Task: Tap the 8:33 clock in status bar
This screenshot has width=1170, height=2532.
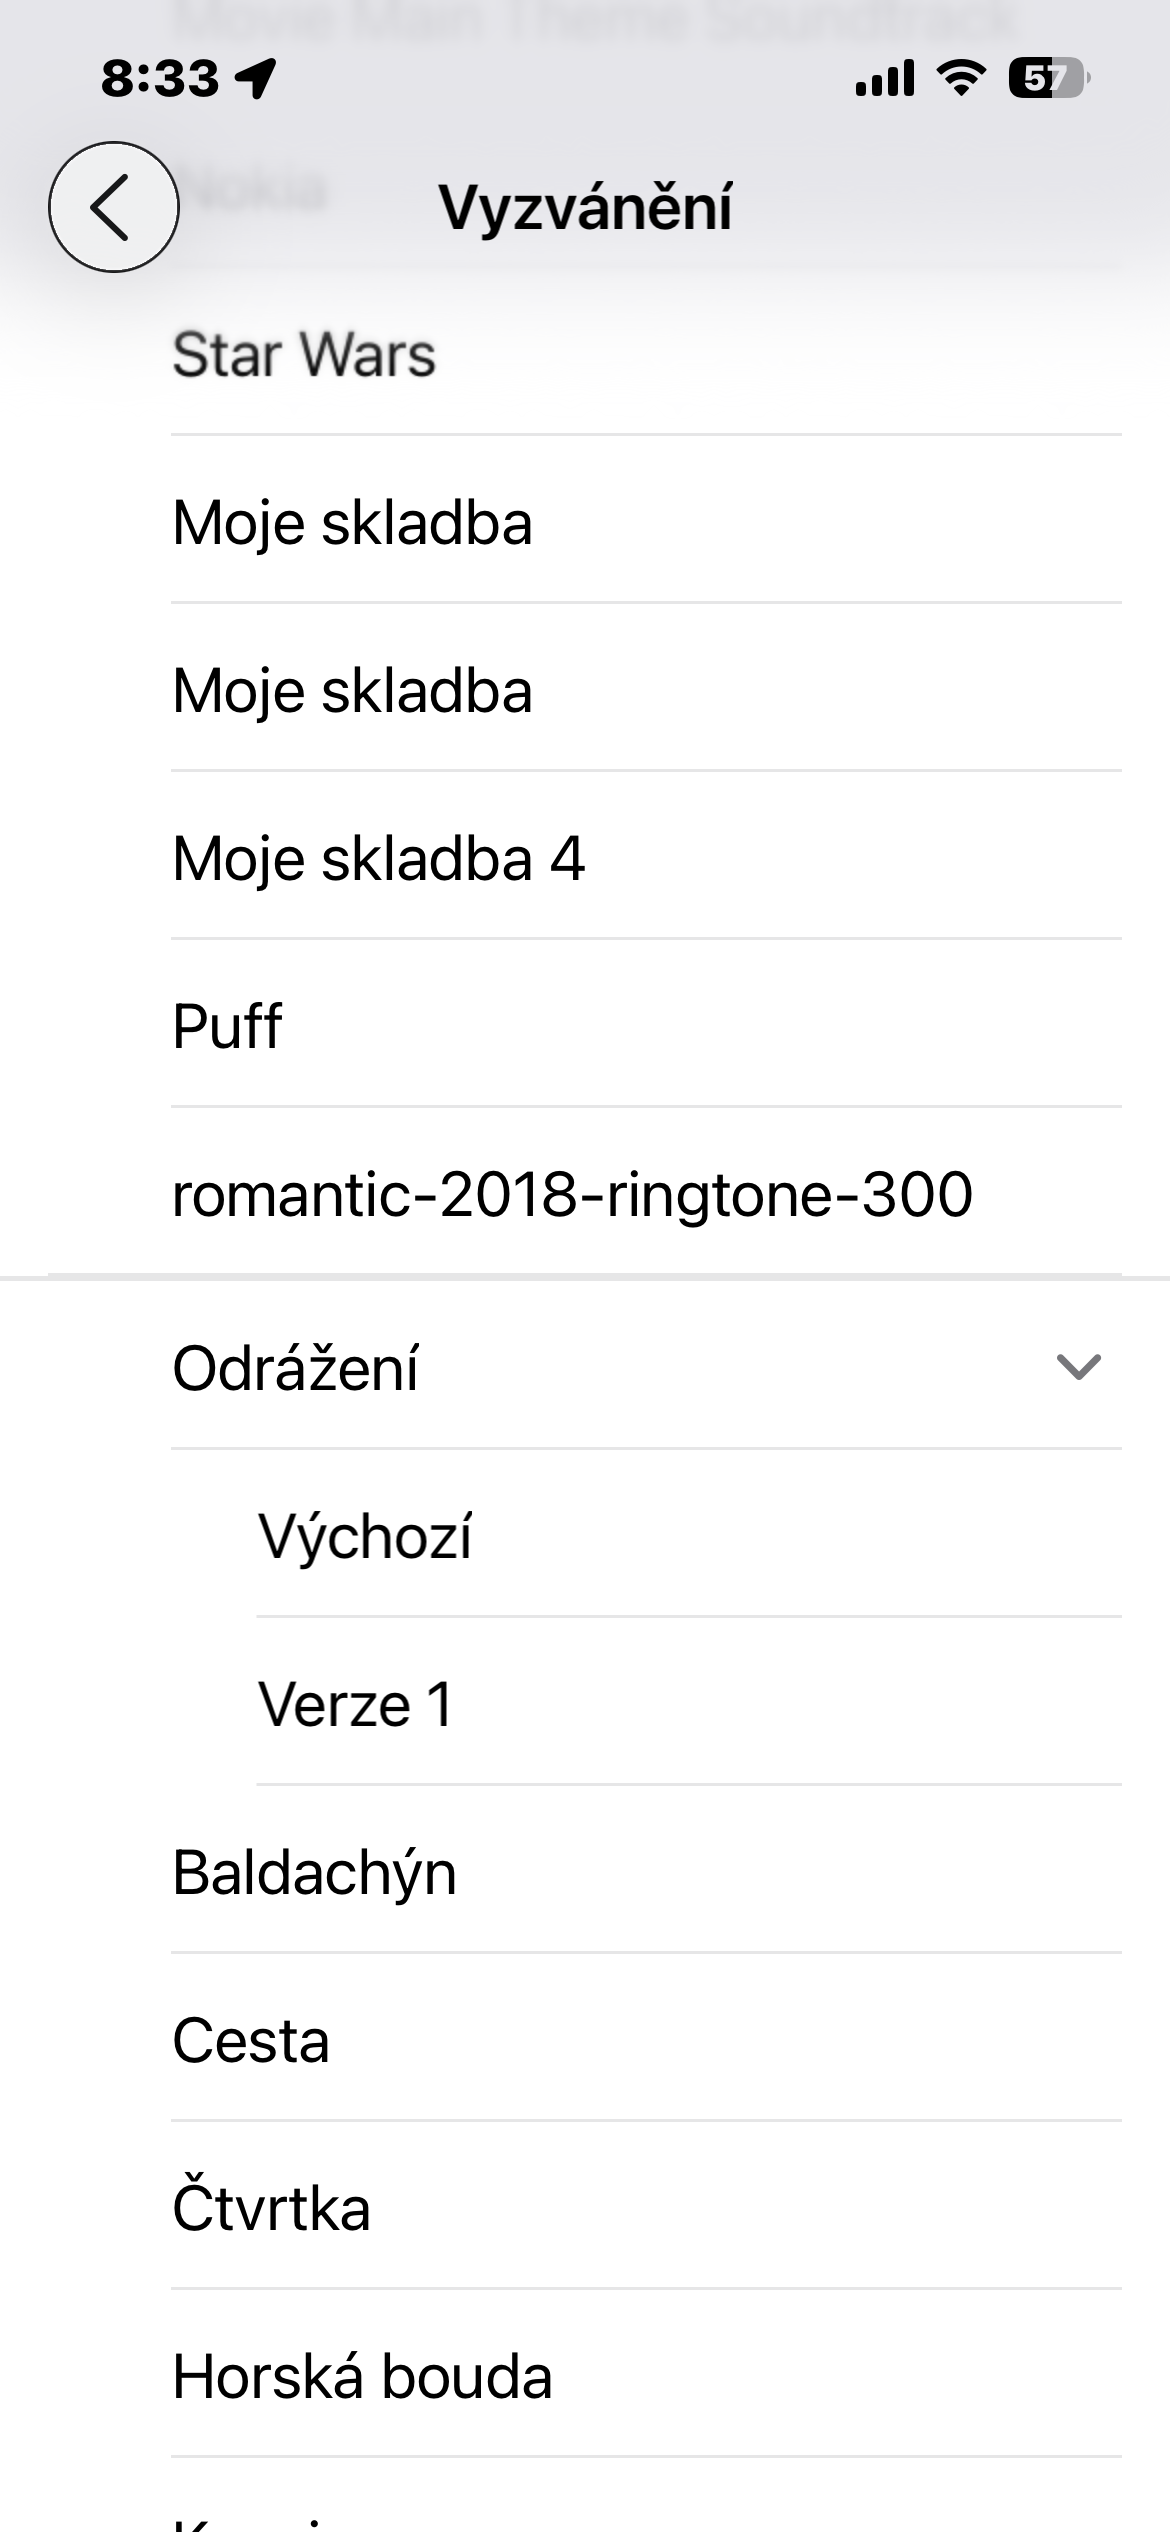Action: [x=160, y=78]
